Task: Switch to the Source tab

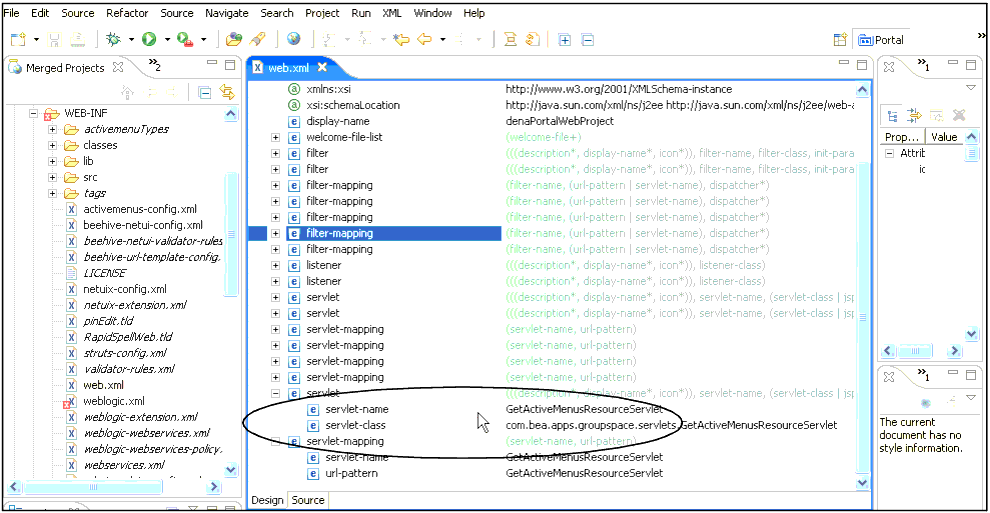Action: pyautogui.click(x=307, y=500)
